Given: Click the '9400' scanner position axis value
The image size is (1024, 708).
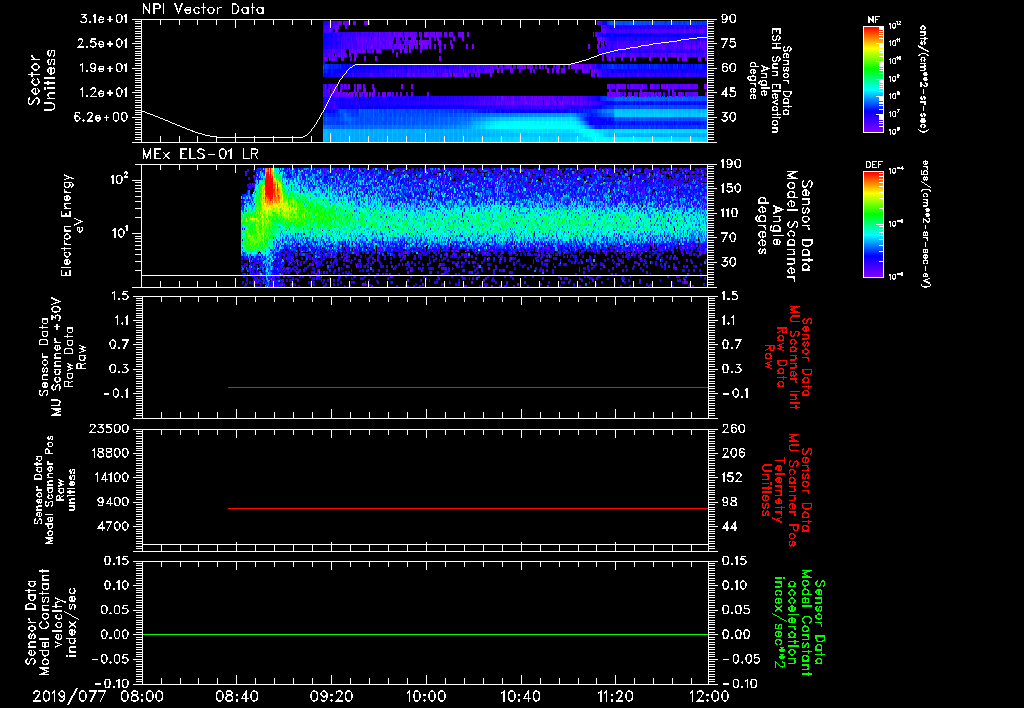Looking at the screenshot, I should pos(115,502).
